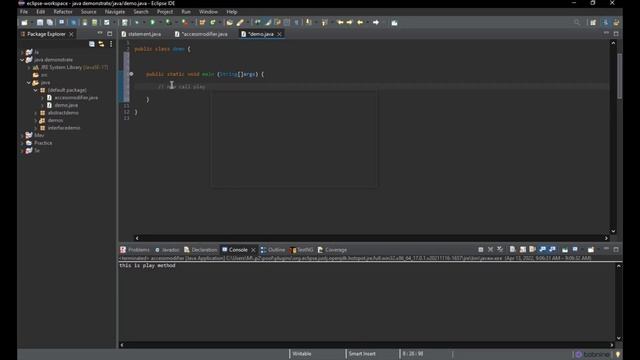Click Collapse All in Package Explorer
This screenshot has height=360, width=640.
point(92,44)
